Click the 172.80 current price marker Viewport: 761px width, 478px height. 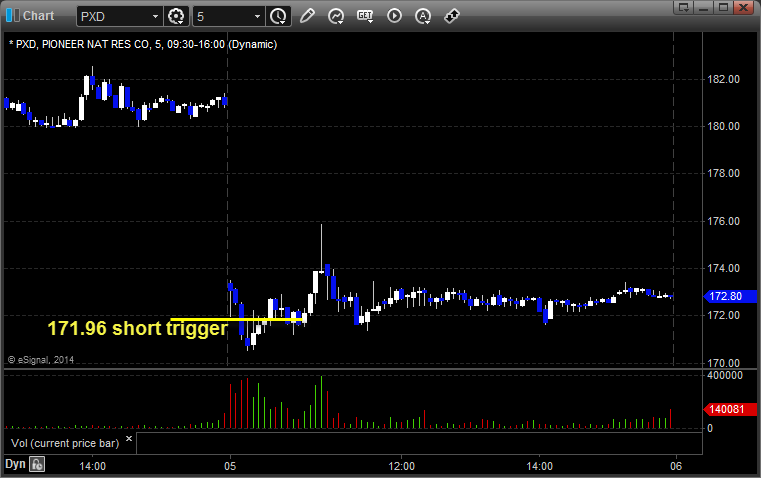tap(730, 296)
